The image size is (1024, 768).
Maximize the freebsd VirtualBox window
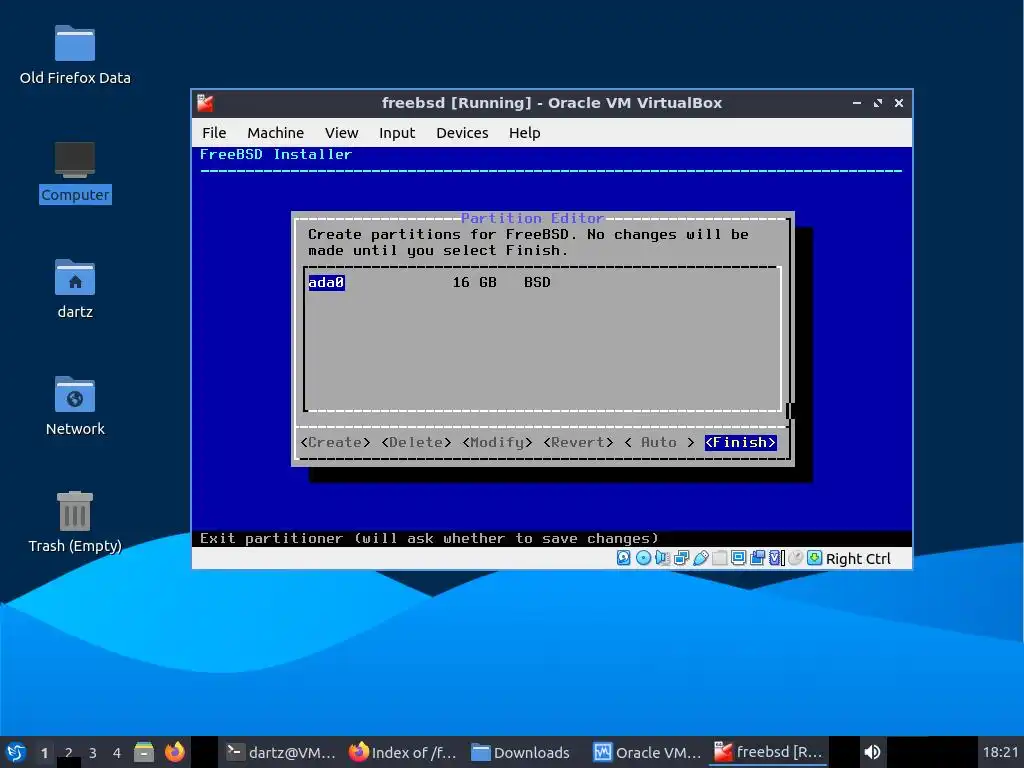coord(878,103)
